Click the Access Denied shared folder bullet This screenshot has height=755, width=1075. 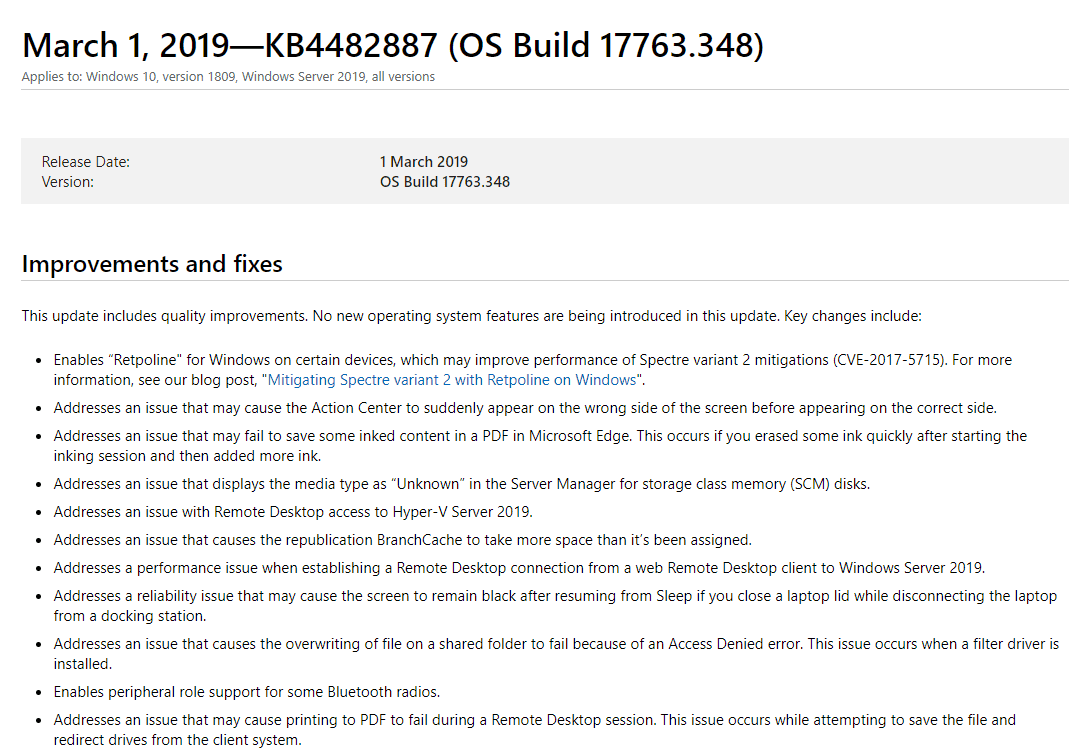point(556,654)
